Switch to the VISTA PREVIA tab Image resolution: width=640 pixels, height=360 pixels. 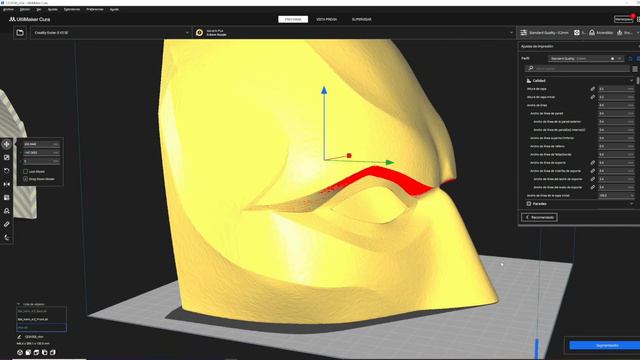coord(327,19)
